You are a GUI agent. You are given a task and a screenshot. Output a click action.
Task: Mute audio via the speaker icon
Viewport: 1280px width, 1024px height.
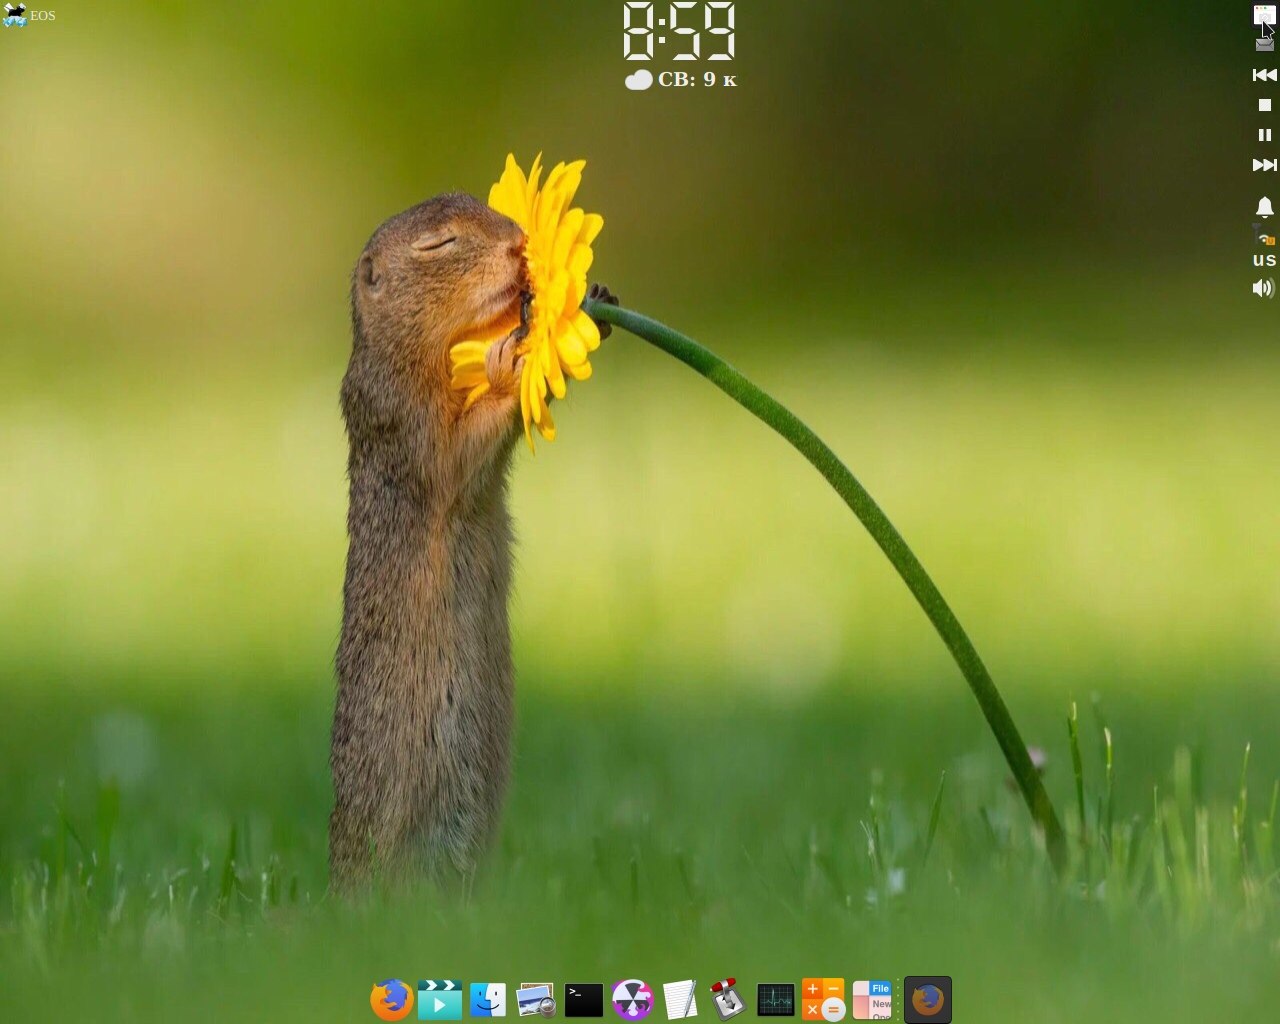point(1263,289)
